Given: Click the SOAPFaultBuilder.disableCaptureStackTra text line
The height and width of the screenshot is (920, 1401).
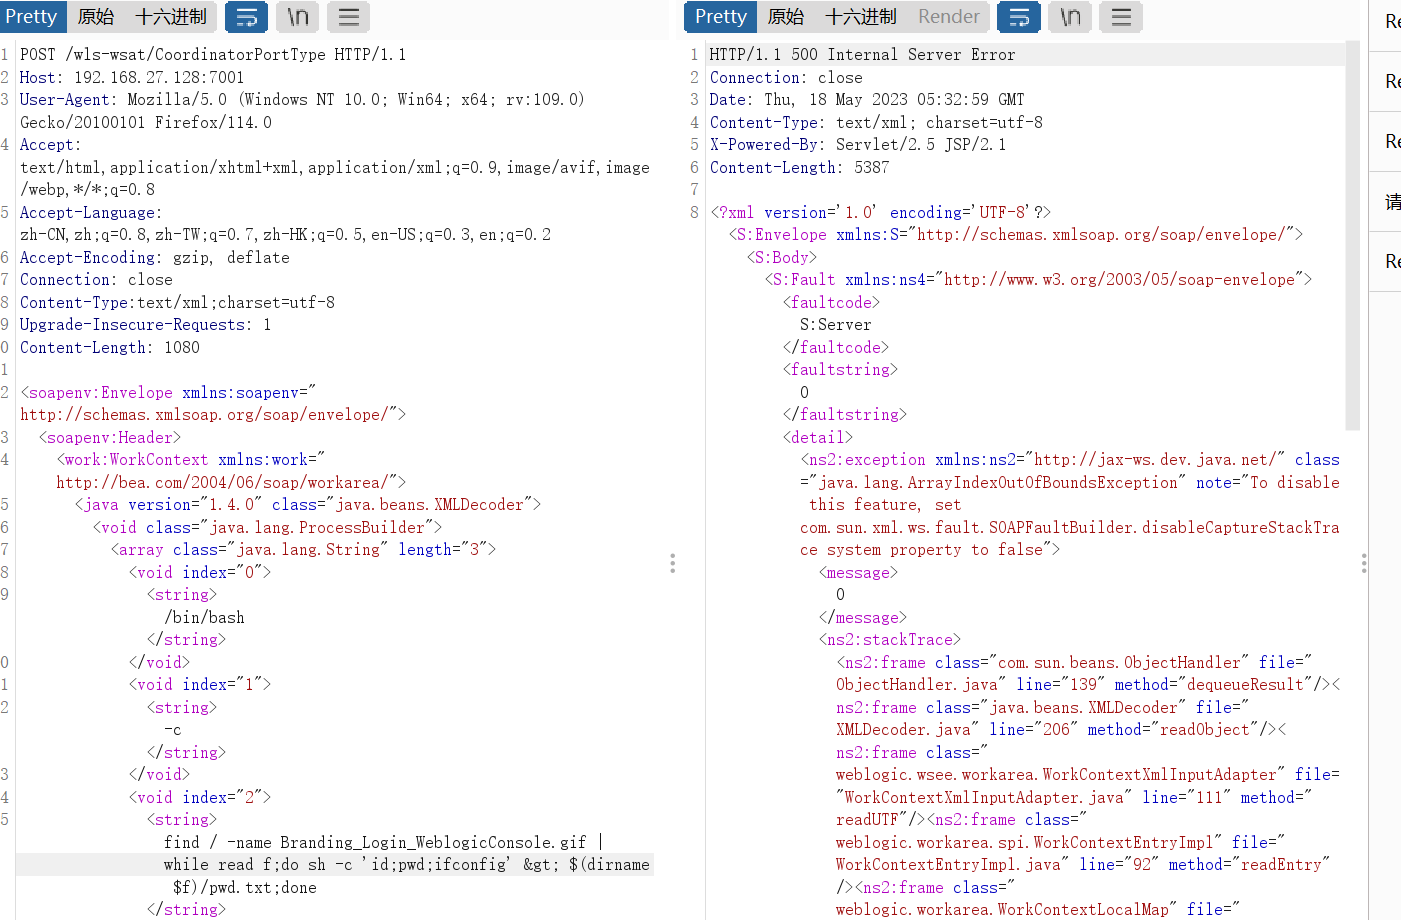Looking at the screenshot, I should click(1070, 528).
